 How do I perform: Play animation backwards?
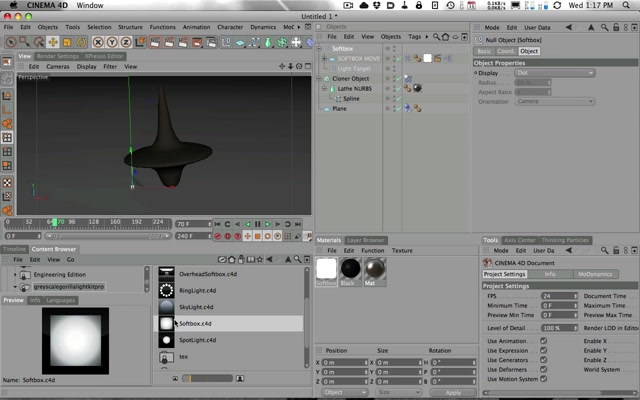tap(247, 224)
